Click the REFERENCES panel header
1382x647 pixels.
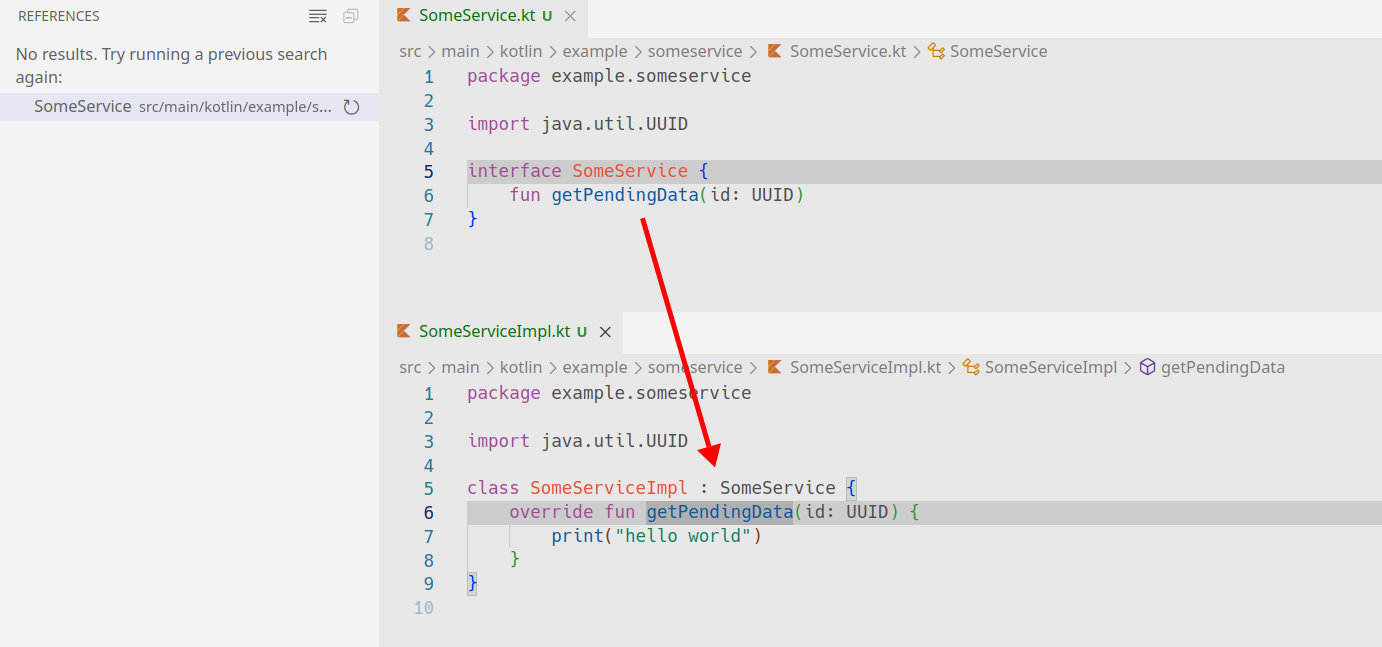(59, 16)
